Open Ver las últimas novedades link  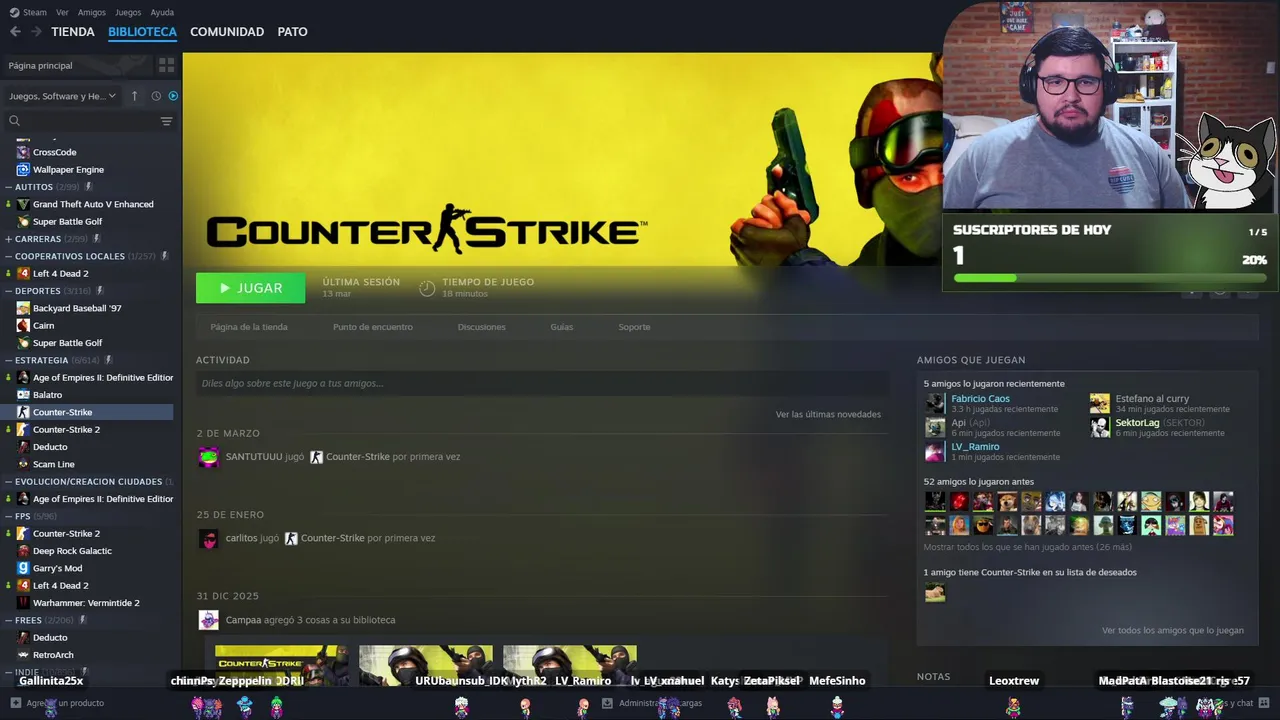click(x=828, y=414)
